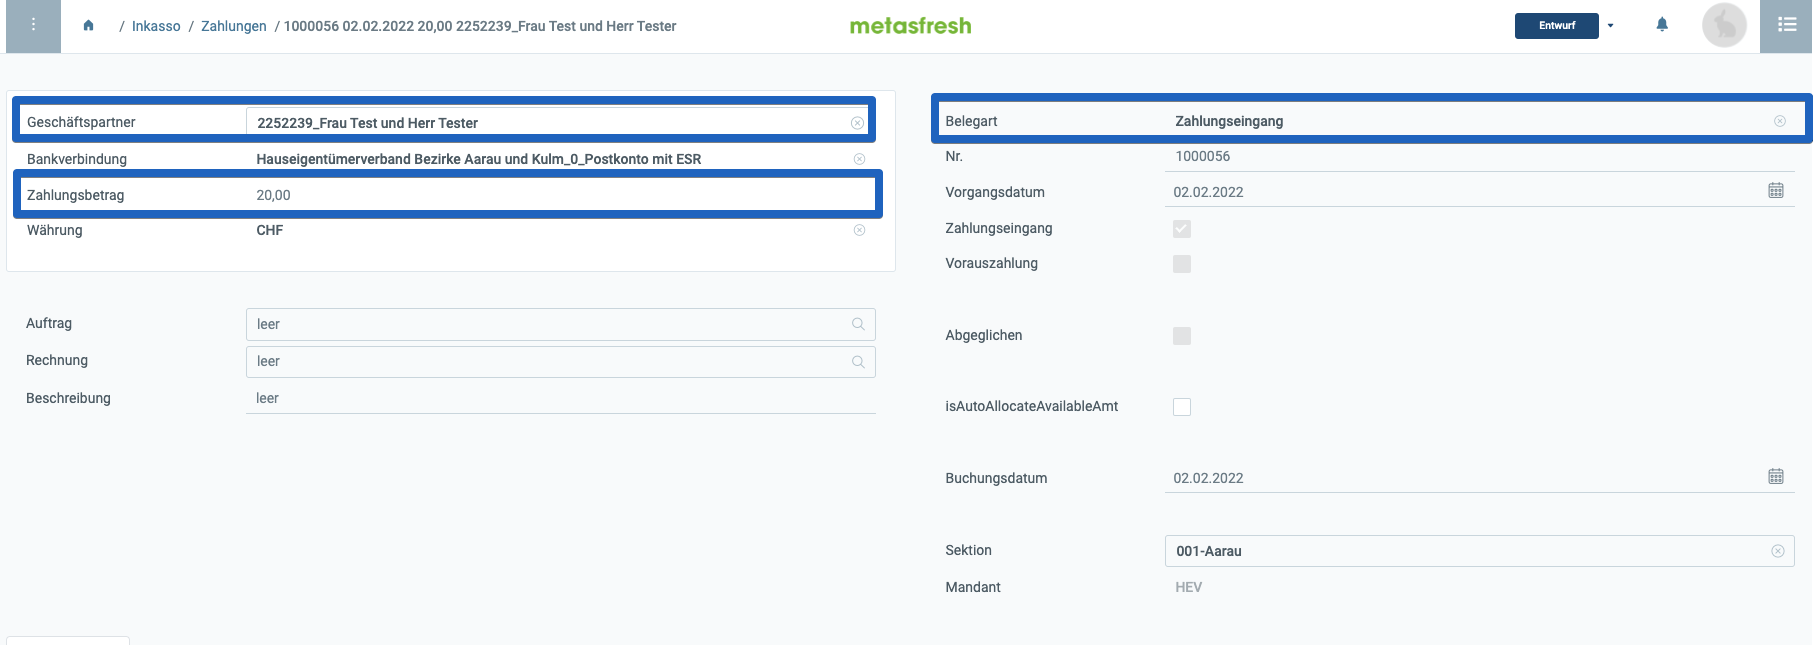Open the Vorgangsdatum calendar picker
This screenshot has height=645, width=1817.
pos(1776,191)
